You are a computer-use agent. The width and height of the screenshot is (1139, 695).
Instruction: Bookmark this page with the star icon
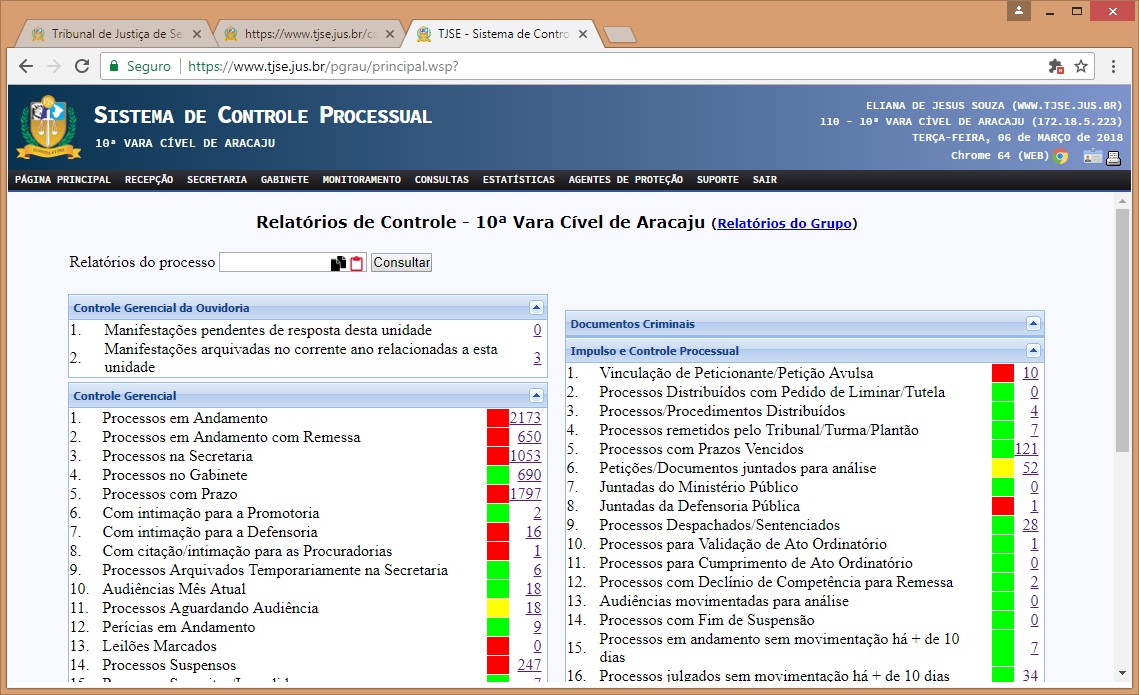coord(1081,66)
